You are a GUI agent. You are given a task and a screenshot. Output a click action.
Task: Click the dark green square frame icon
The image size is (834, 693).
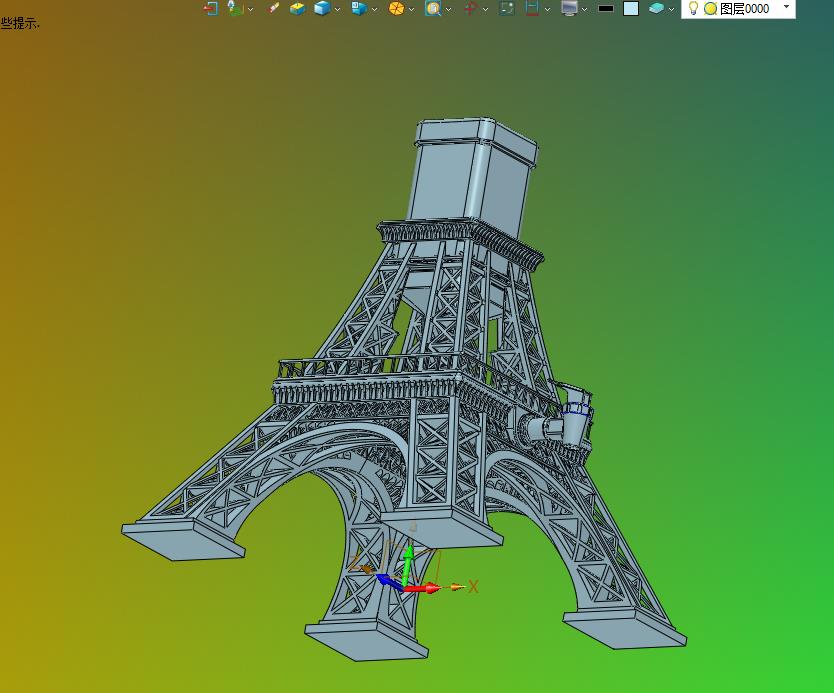[507, 8]
